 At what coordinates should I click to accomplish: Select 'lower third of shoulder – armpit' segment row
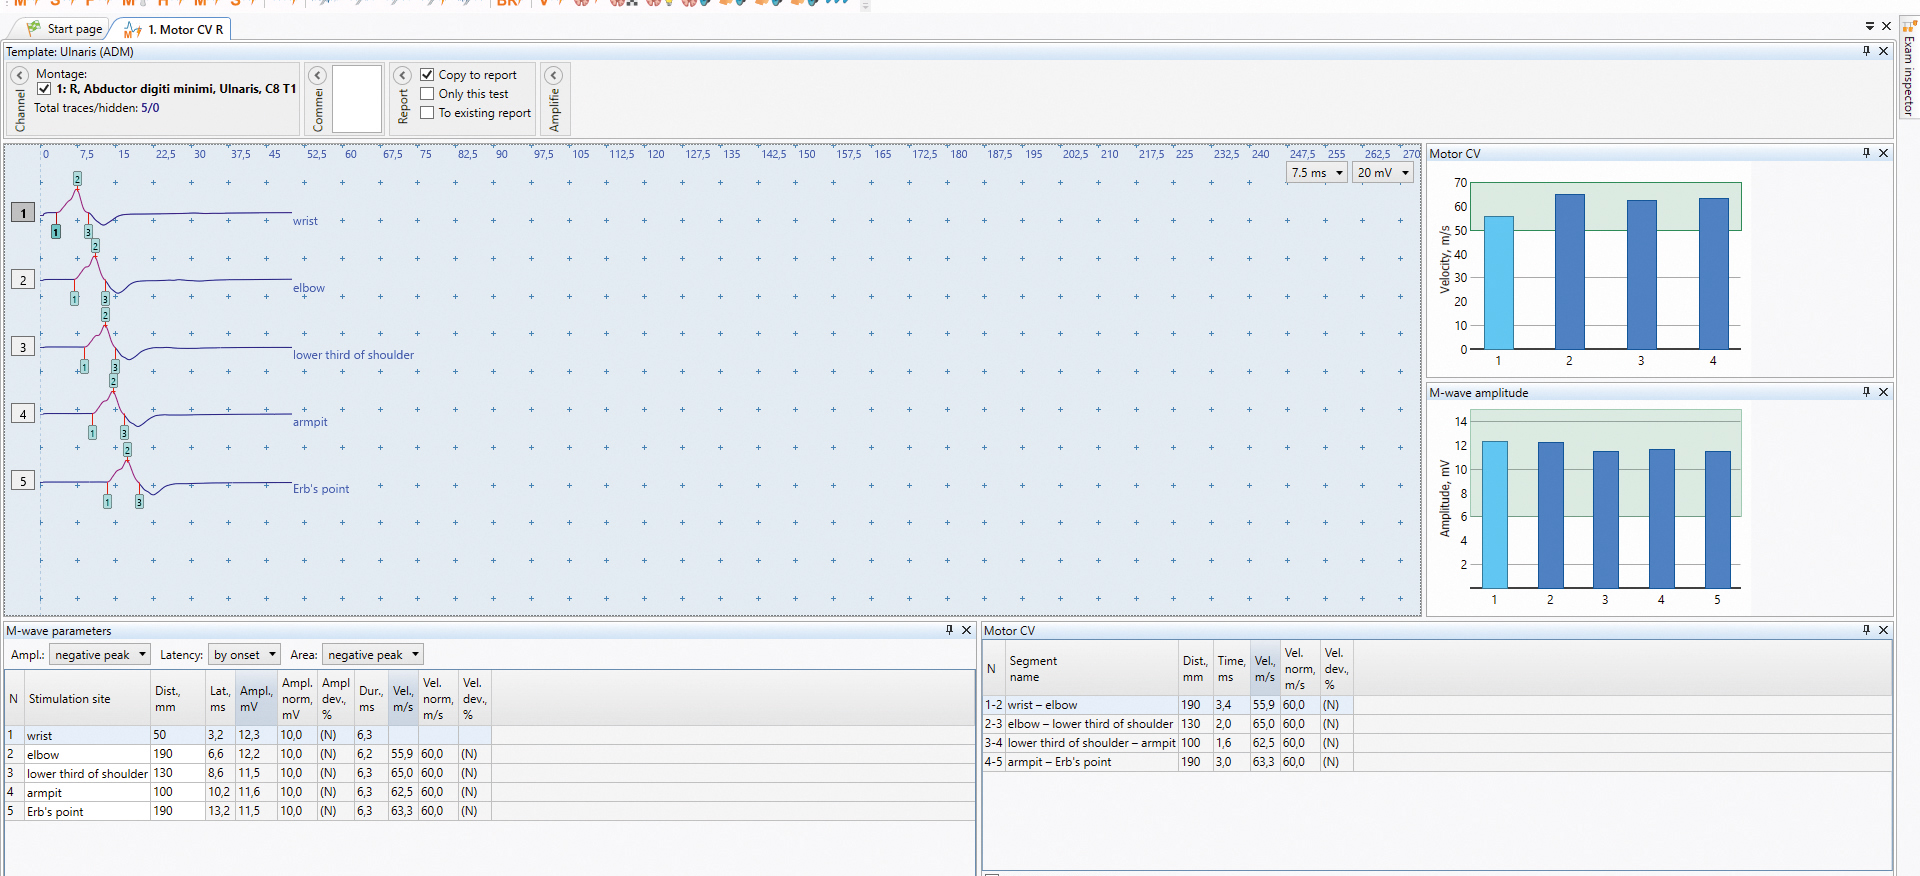coord(1168,743)
